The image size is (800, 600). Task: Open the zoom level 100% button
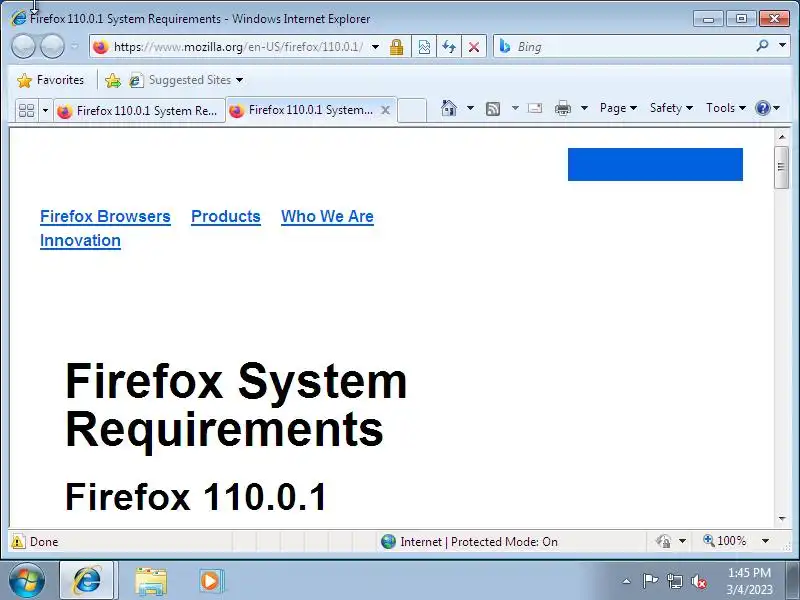point(725,541)
